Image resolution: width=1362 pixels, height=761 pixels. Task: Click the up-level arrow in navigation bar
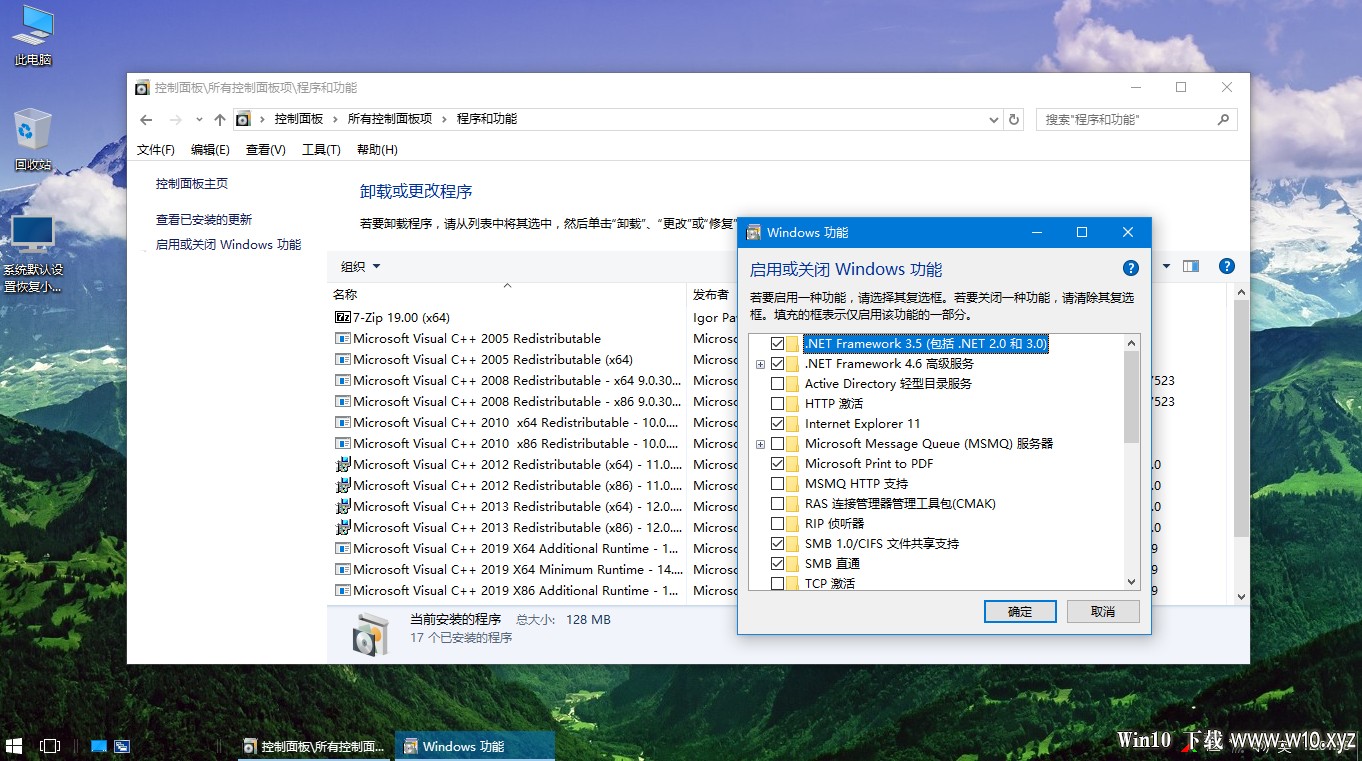point(220,119)
